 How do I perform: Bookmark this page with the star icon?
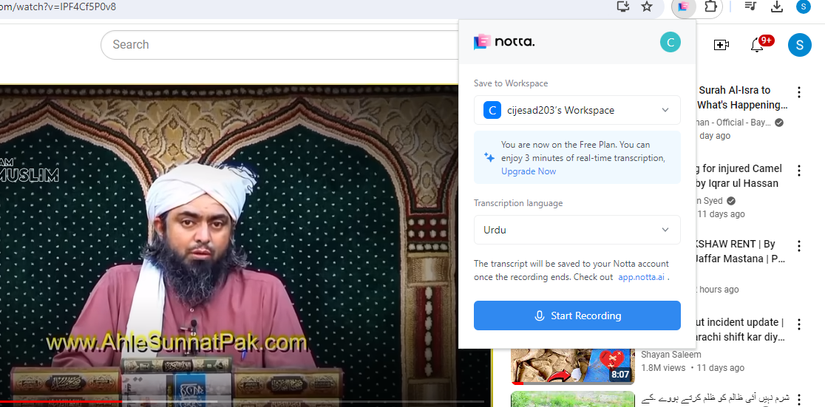coord(647,7)
